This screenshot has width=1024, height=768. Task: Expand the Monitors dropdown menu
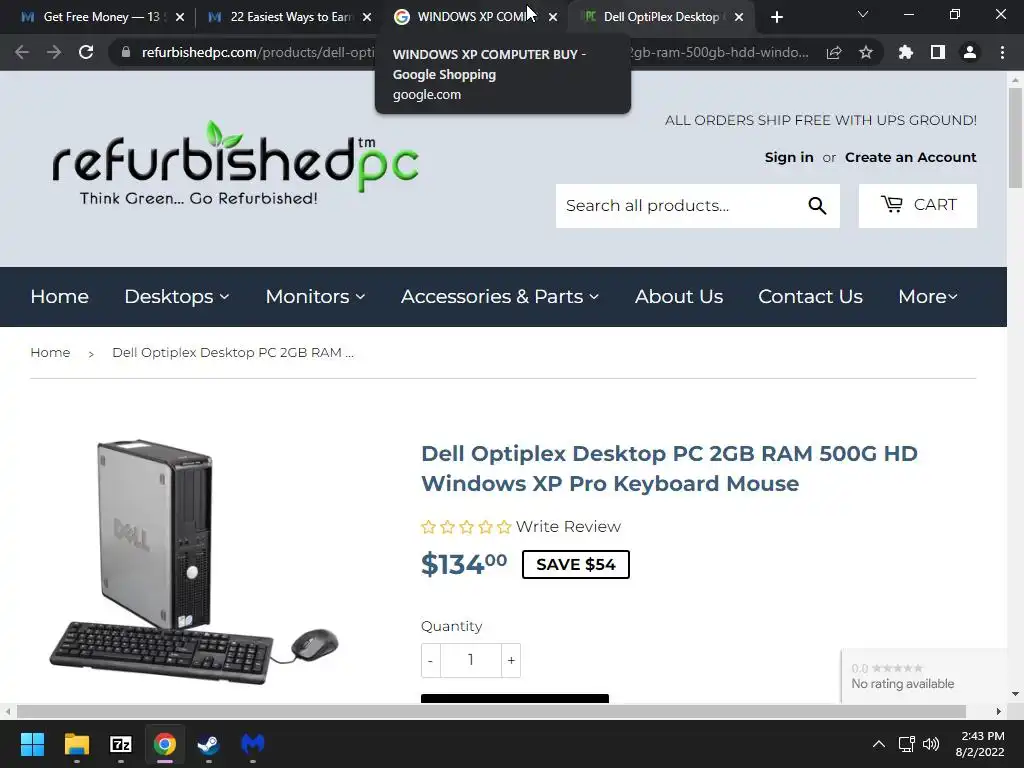[315, 296]
